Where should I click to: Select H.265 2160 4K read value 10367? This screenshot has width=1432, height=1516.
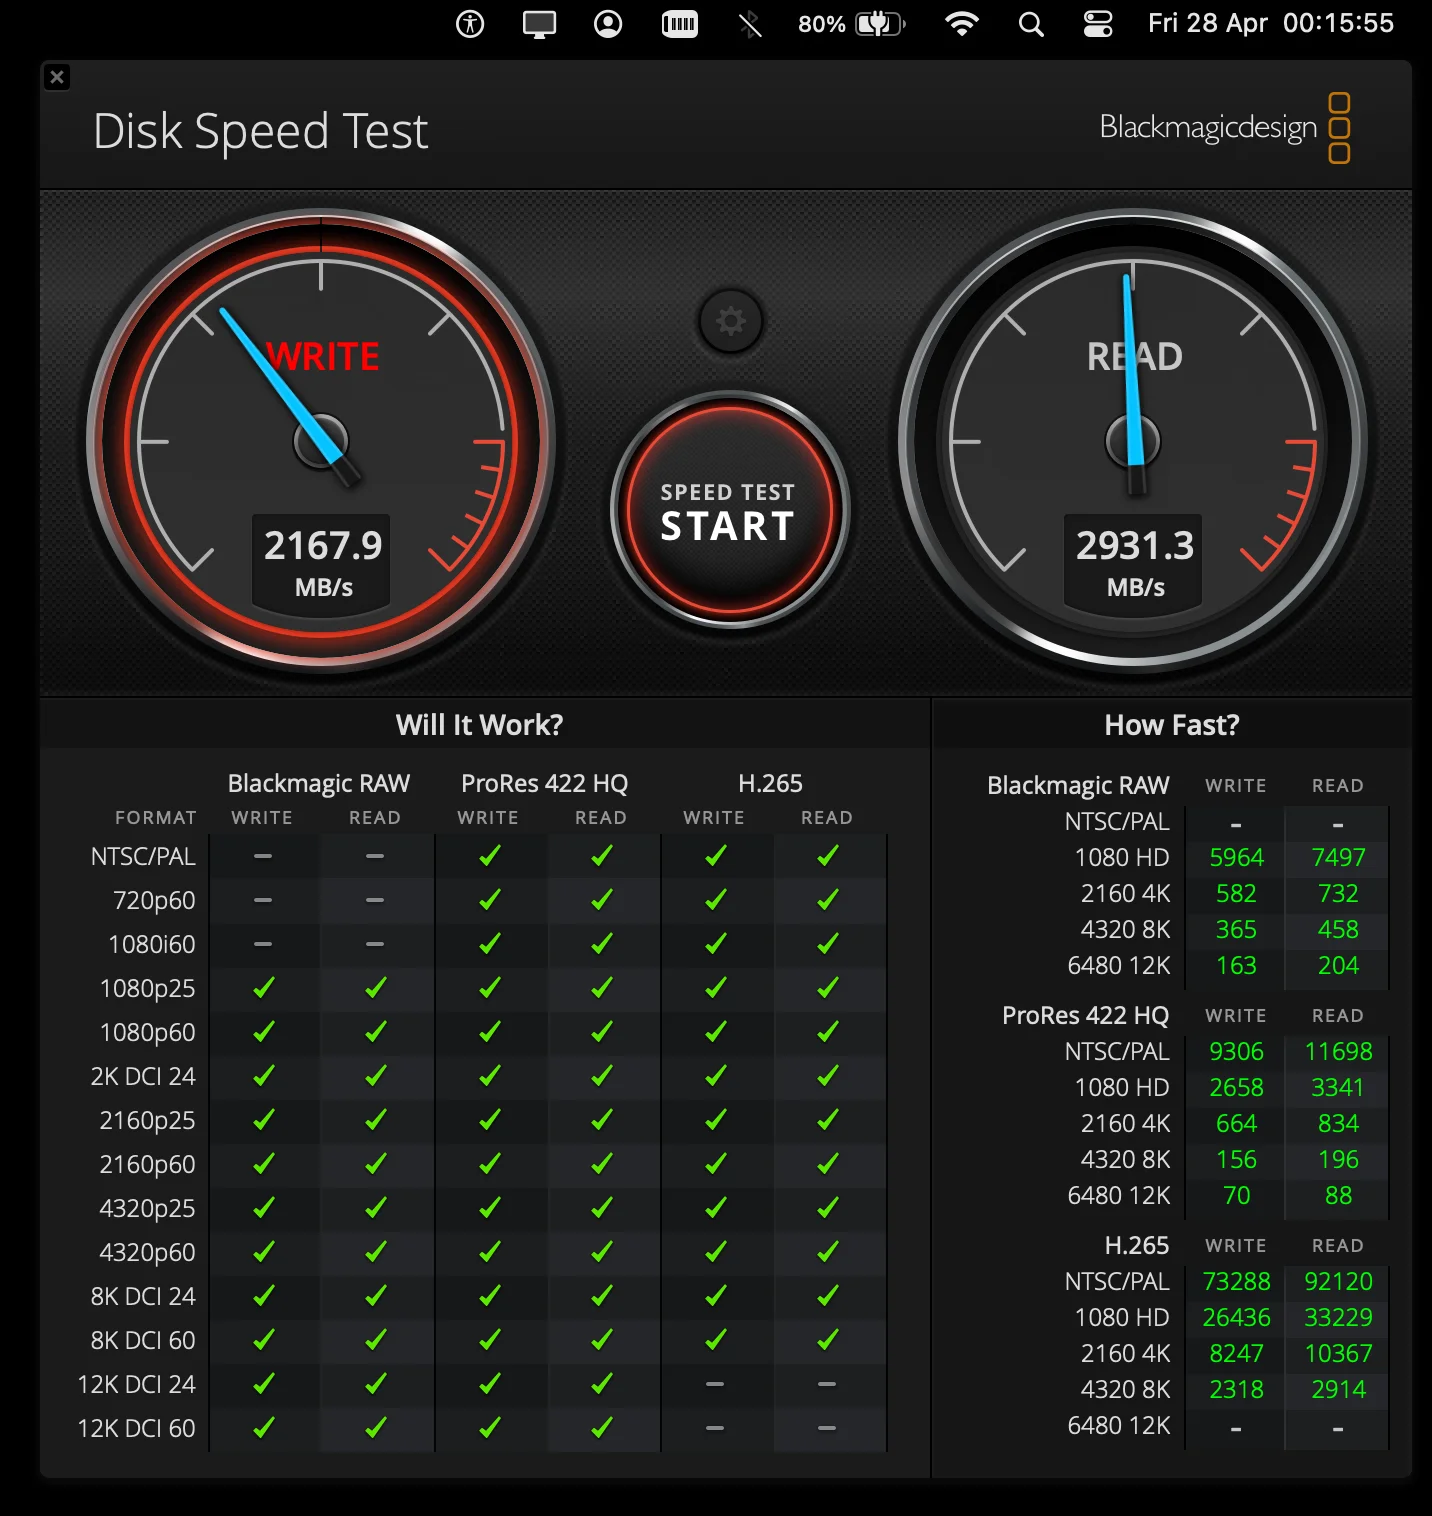(1338, 1354)
